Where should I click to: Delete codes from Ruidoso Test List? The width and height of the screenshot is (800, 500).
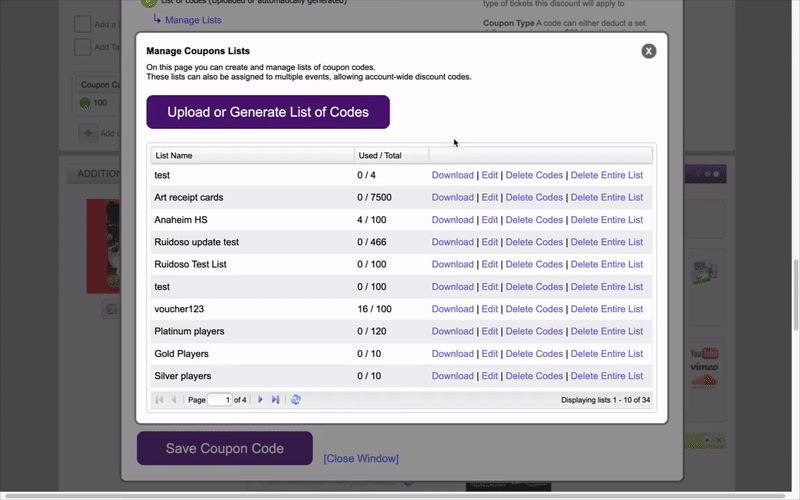[534, 264]
